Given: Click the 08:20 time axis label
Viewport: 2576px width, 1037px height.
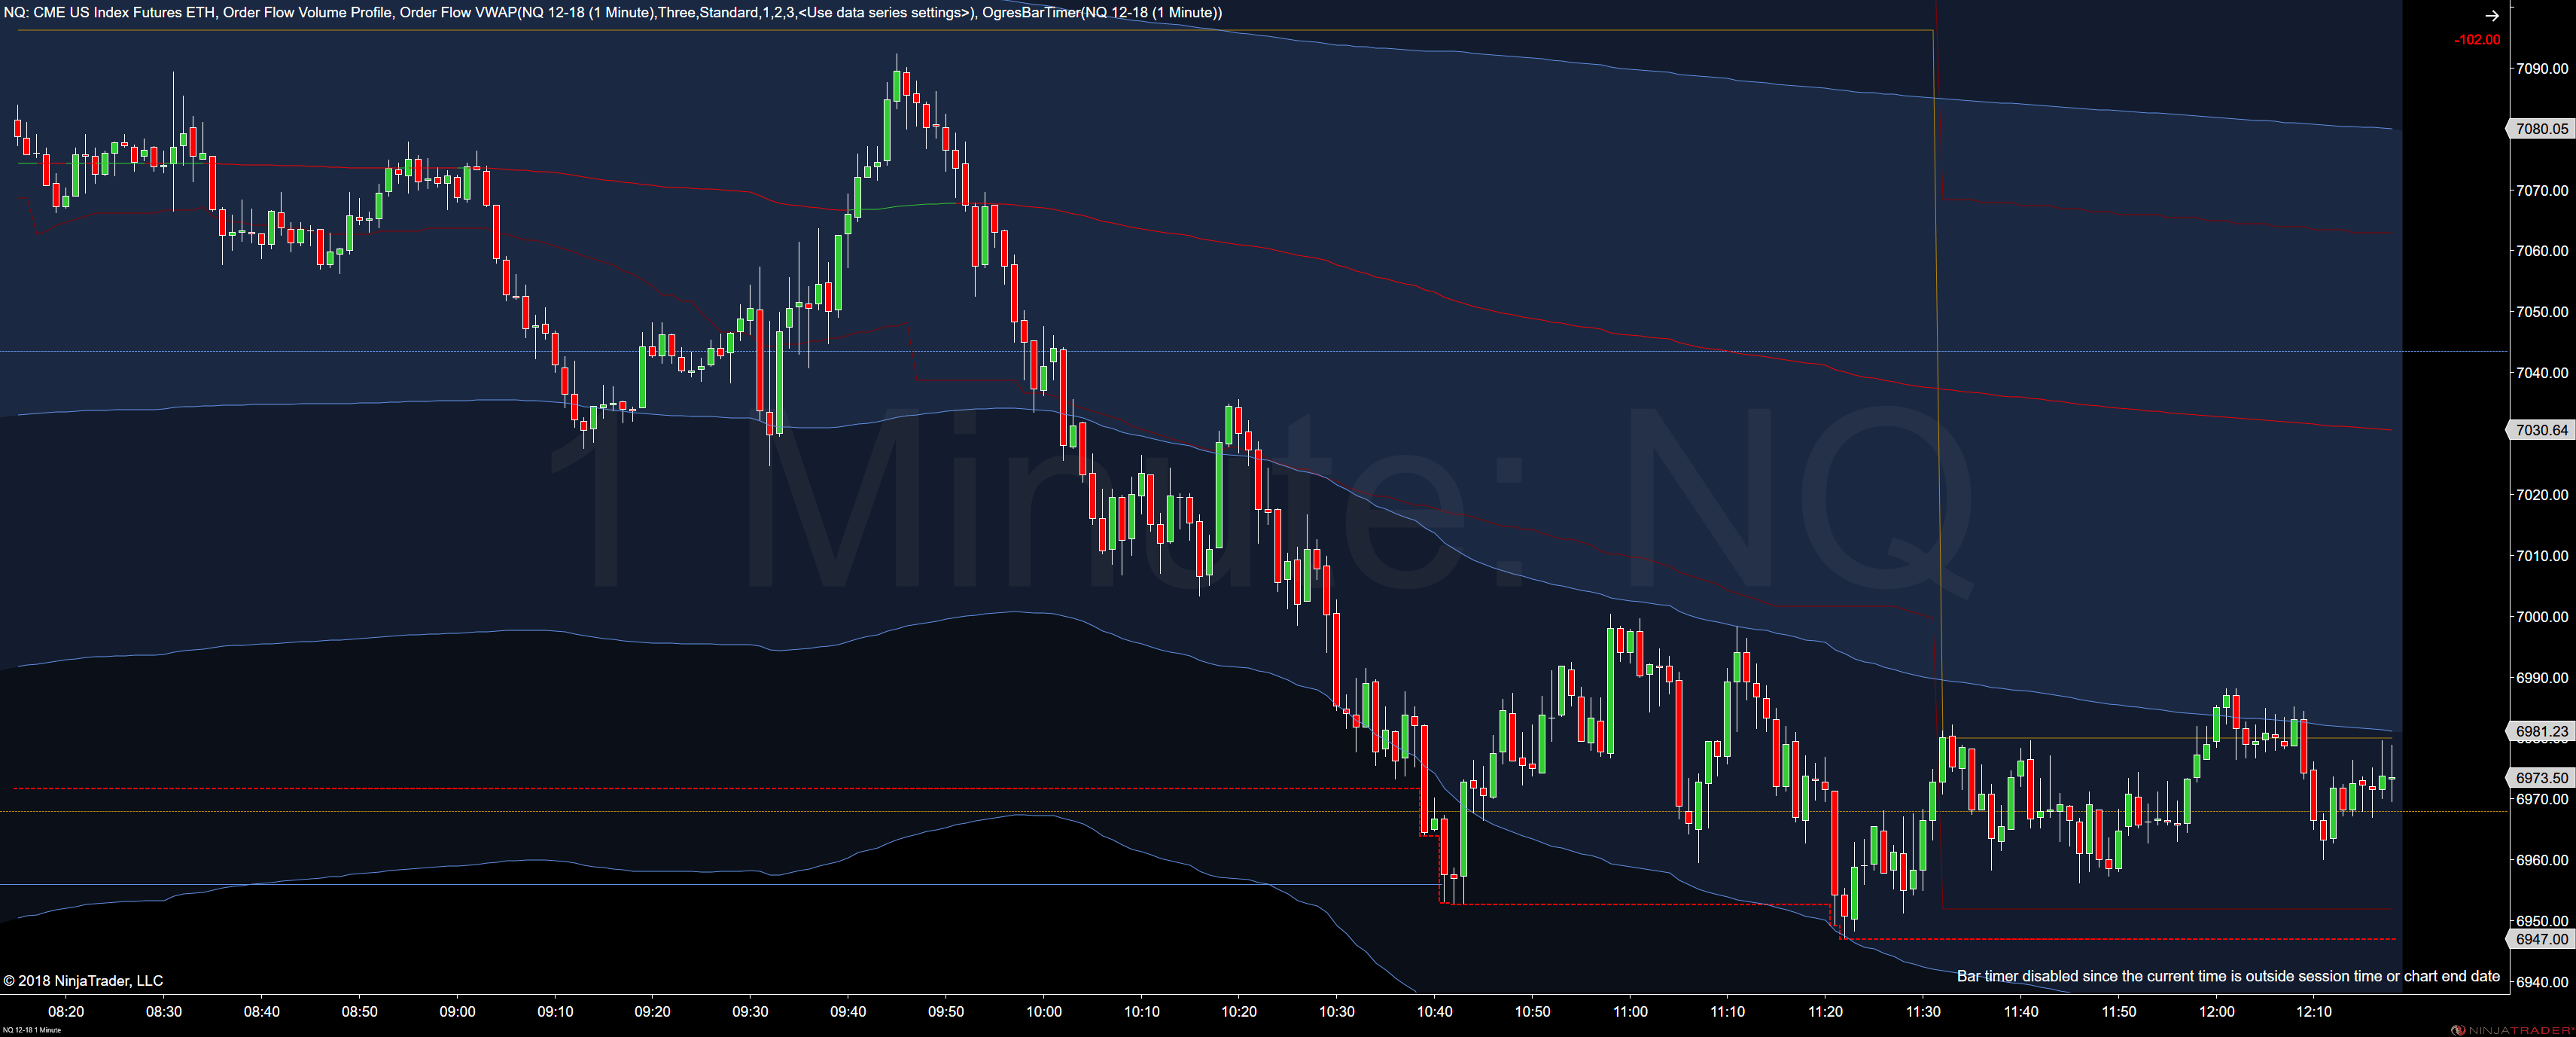Looking at the screenshot, I should [66, 1011].
